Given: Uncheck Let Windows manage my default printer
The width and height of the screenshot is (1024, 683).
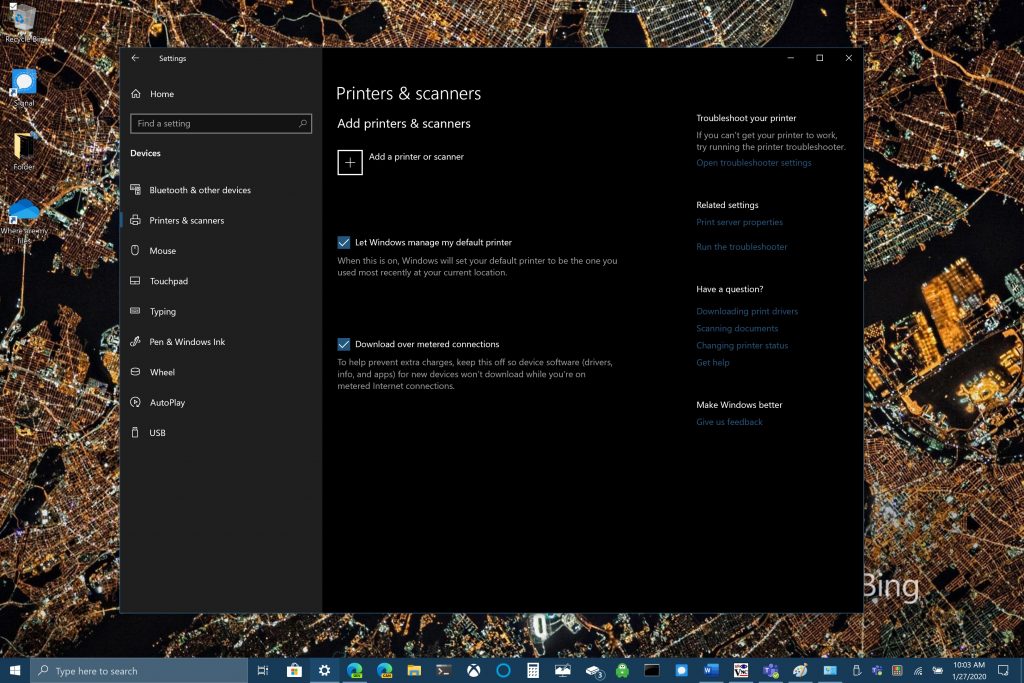Looking at the screenshot, I should pyautogui.click(x=344, y=242).
